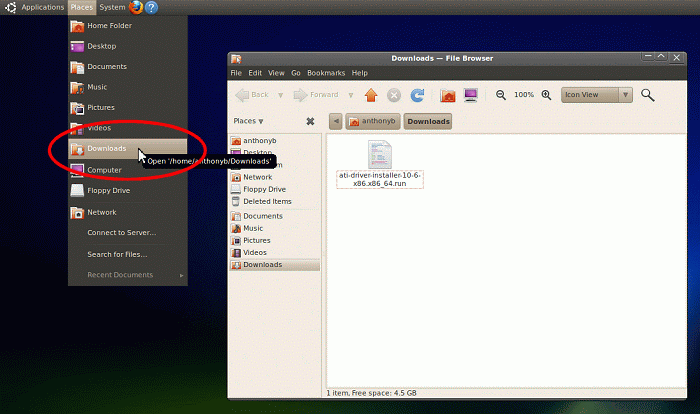The image size is (700, 414).
Task: Choose Connect to Server in Places menu
Action: [128, 233]
